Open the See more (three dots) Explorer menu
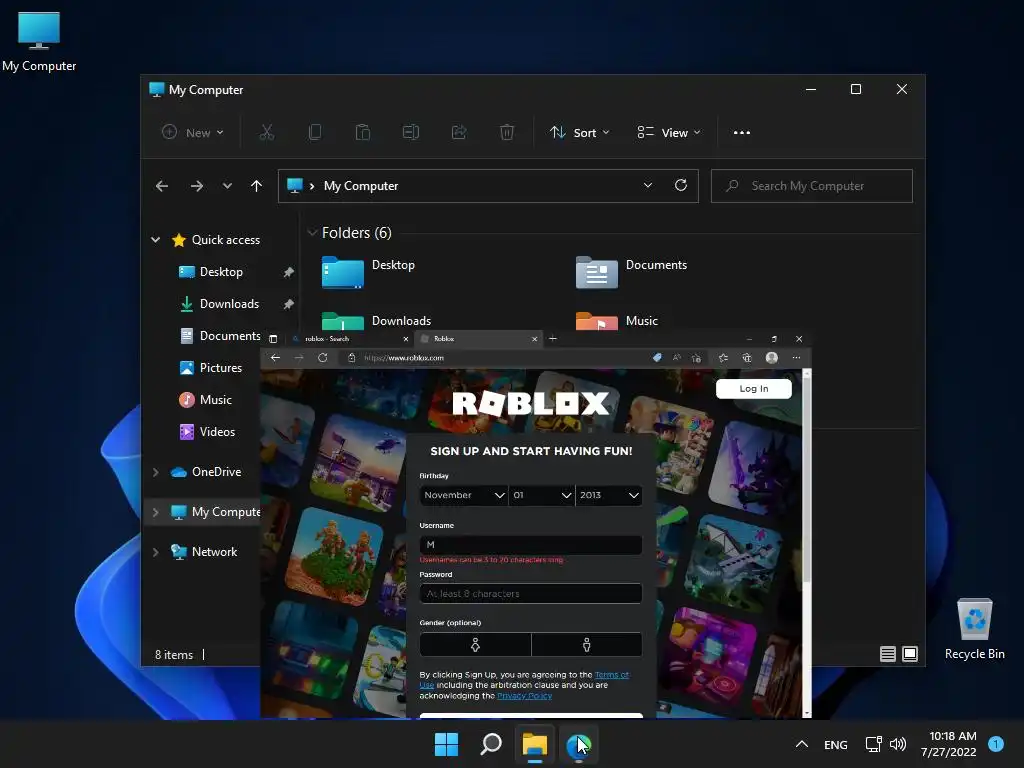Image resolution: width=1024 pixels, height=768 pixels. pos(742,133)
